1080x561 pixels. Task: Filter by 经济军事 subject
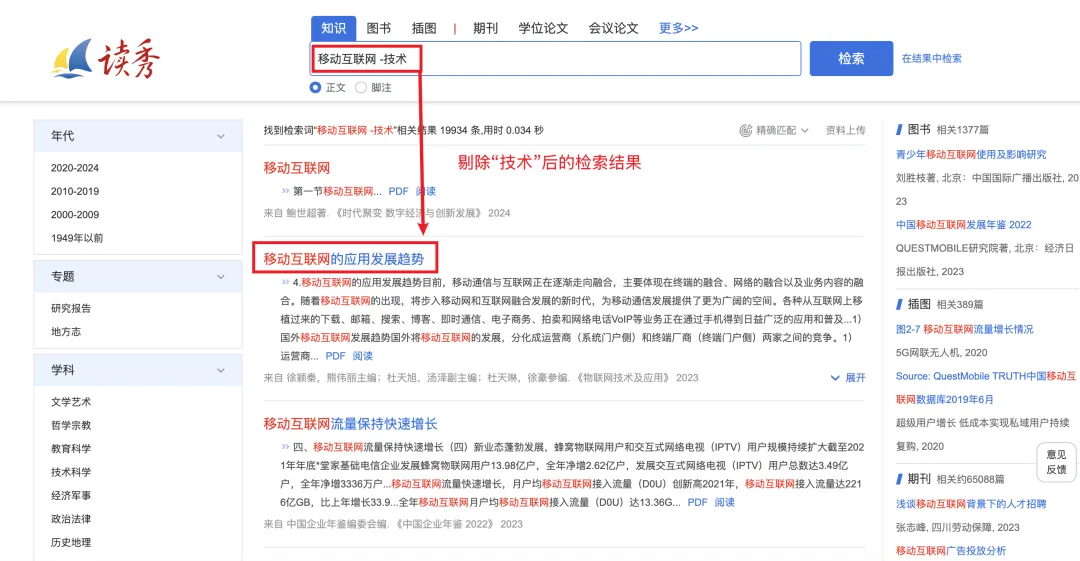click(70, 496)
